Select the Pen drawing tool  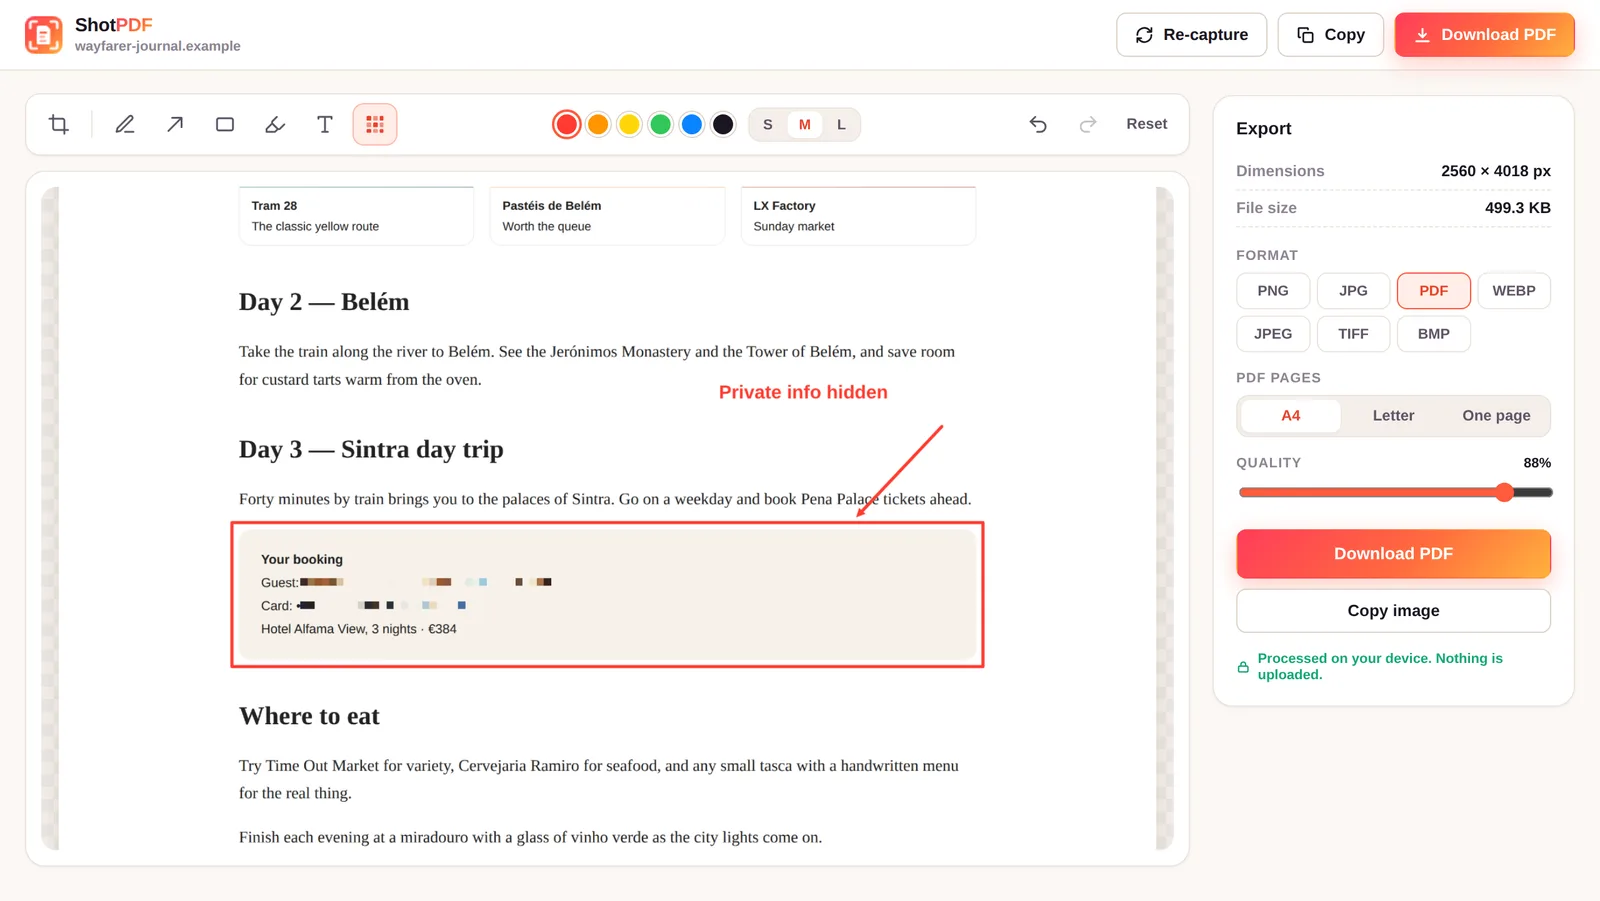click(125, 124)
